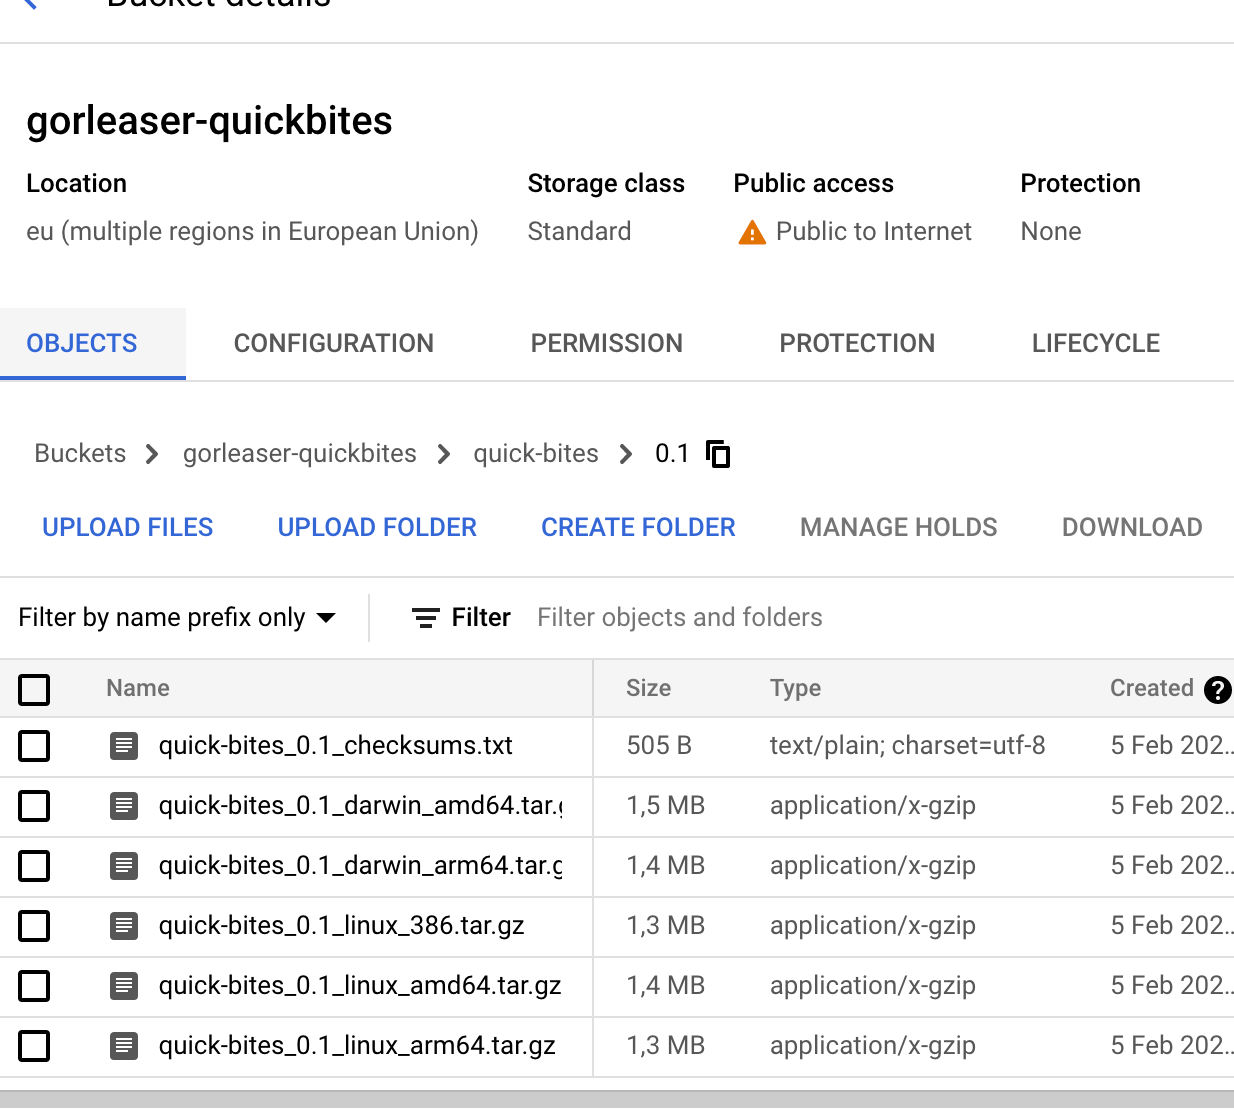Viewport: 1234px width, 1118px height.
Task: Click file icon for linux_amd64 tarball
Action: tap(124, 986)
